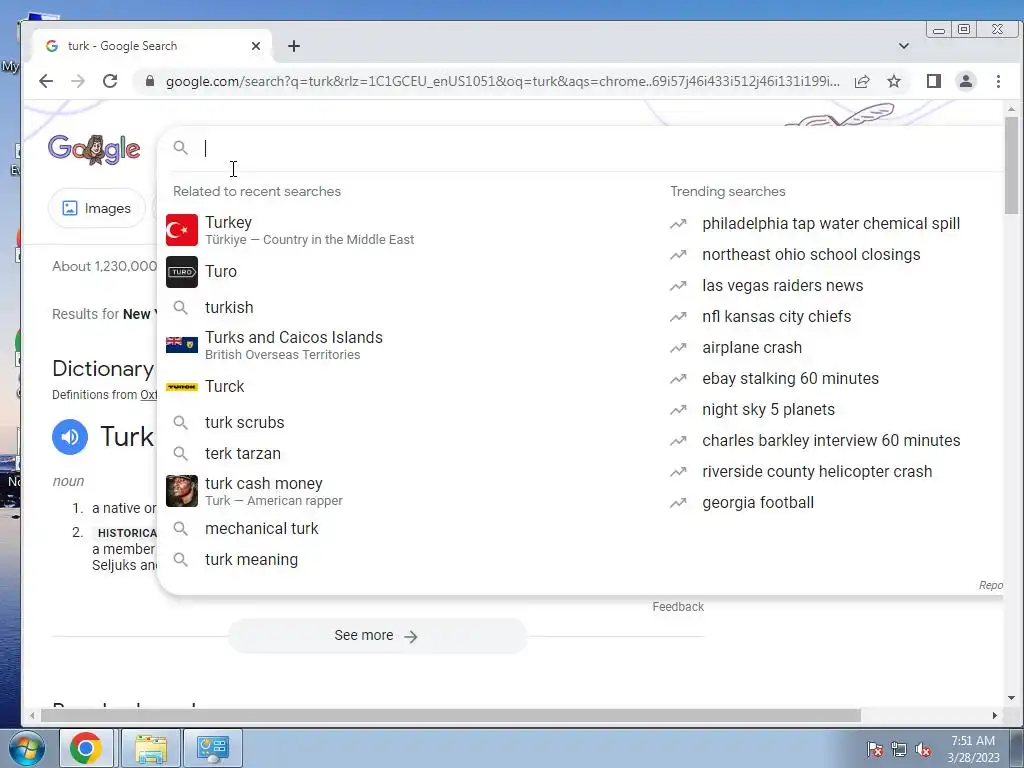Open the Control Panel taskbar icon
The width and height of the screenshot is (1024, 768).
click(x=213, y=748)
